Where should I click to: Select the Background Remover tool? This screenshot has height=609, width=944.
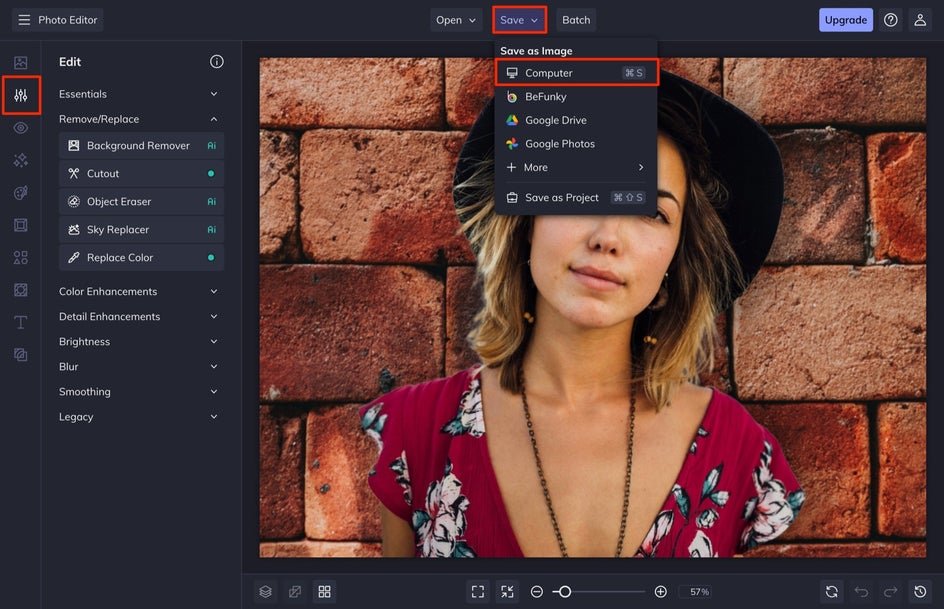click(141, 146)
